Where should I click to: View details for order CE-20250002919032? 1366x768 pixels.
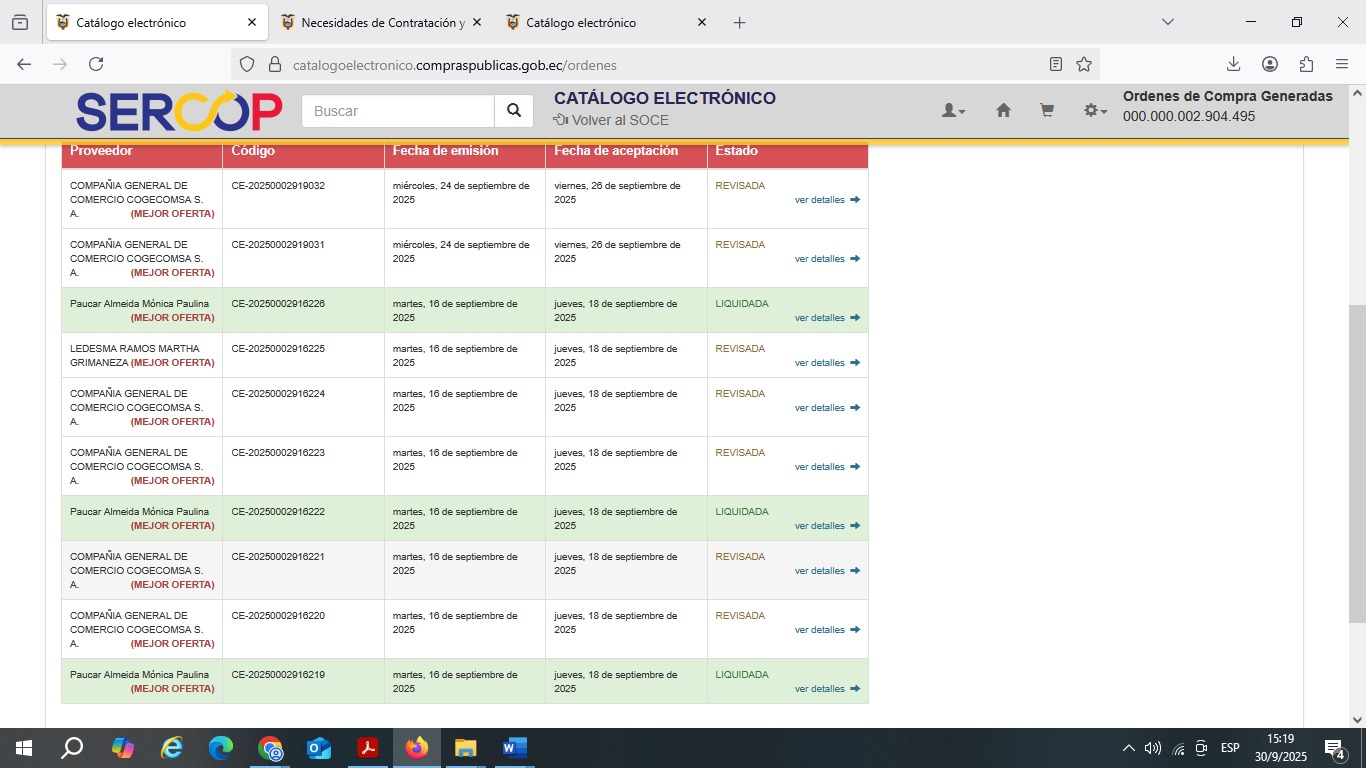pos(826,200)
